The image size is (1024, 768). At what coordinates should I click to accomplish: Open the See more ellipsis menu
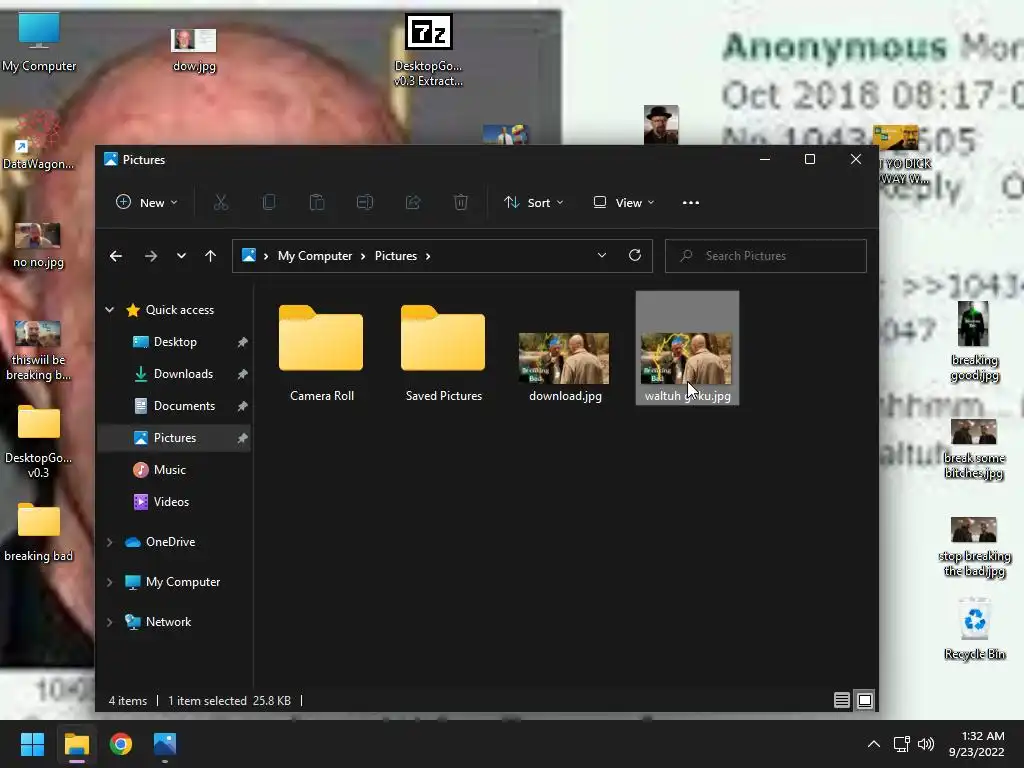[690, 202]
